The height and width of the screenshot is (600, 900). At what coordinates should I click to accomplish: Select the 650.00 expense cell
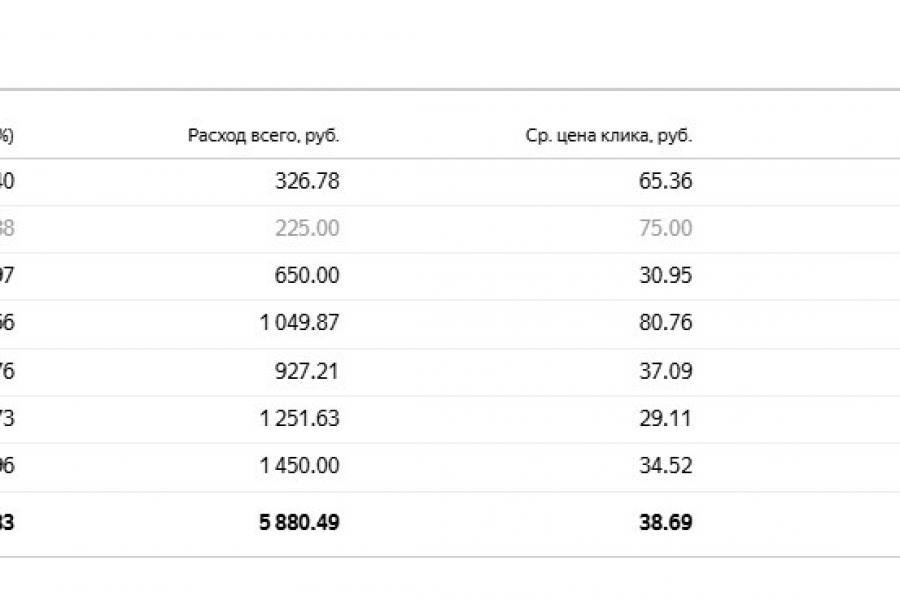307,275
